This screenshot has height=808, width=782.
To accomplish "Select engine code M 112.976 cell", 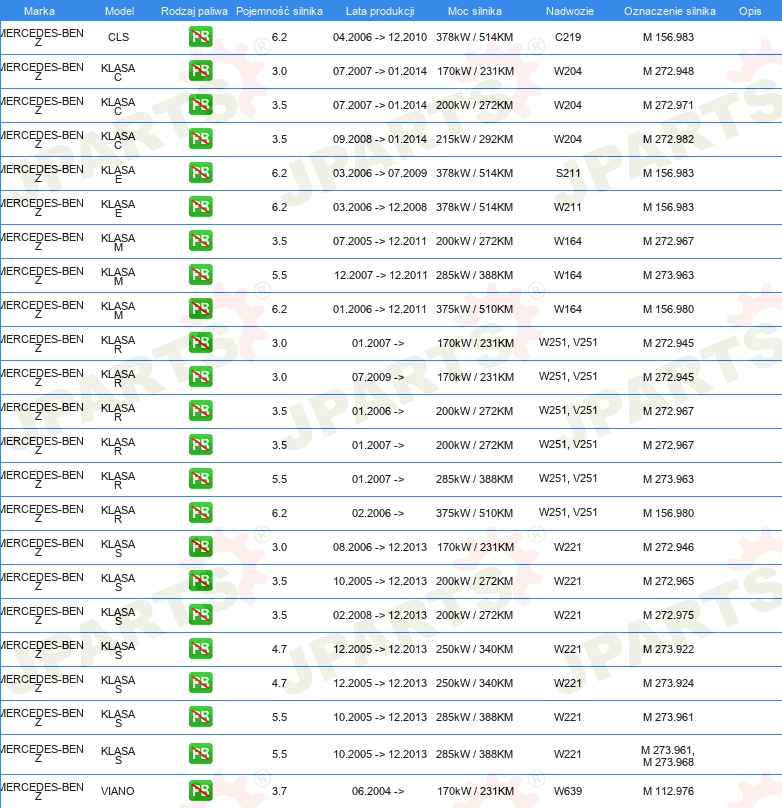I will pos(668,791).
